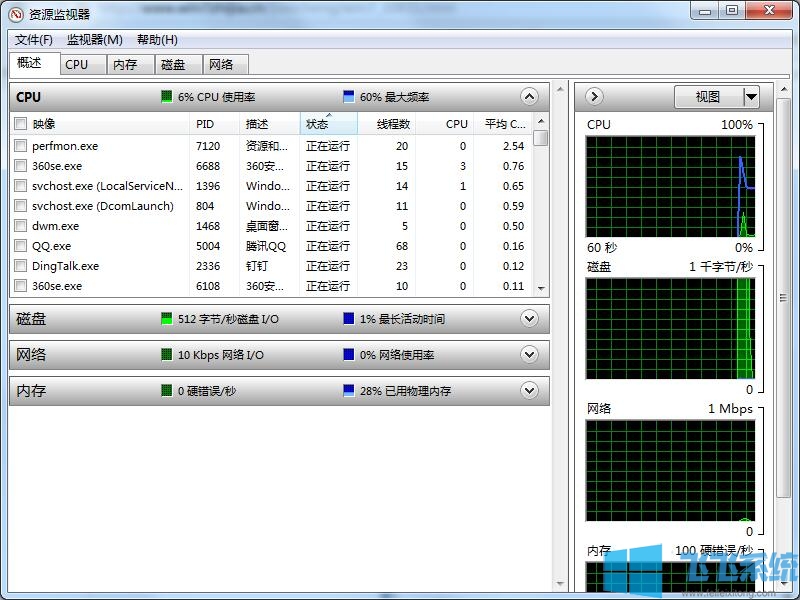Click the green hard faults per second icon
The height and width of the screenshot is (600, 800).
pos(167,391)
